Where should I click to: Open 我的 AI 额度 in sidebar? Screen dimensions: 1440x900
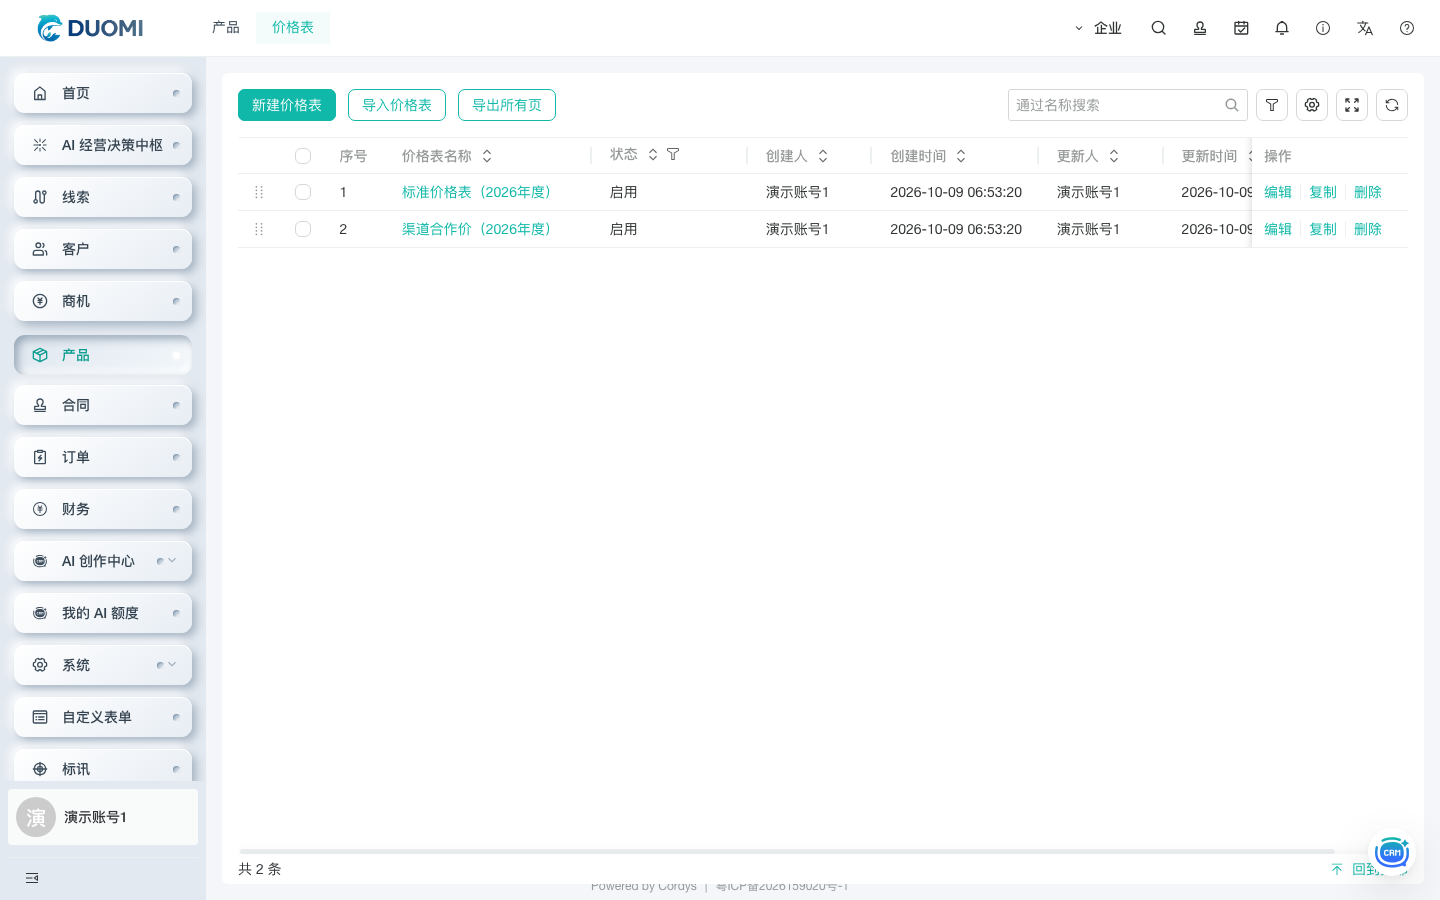click(x=103, y=613)
